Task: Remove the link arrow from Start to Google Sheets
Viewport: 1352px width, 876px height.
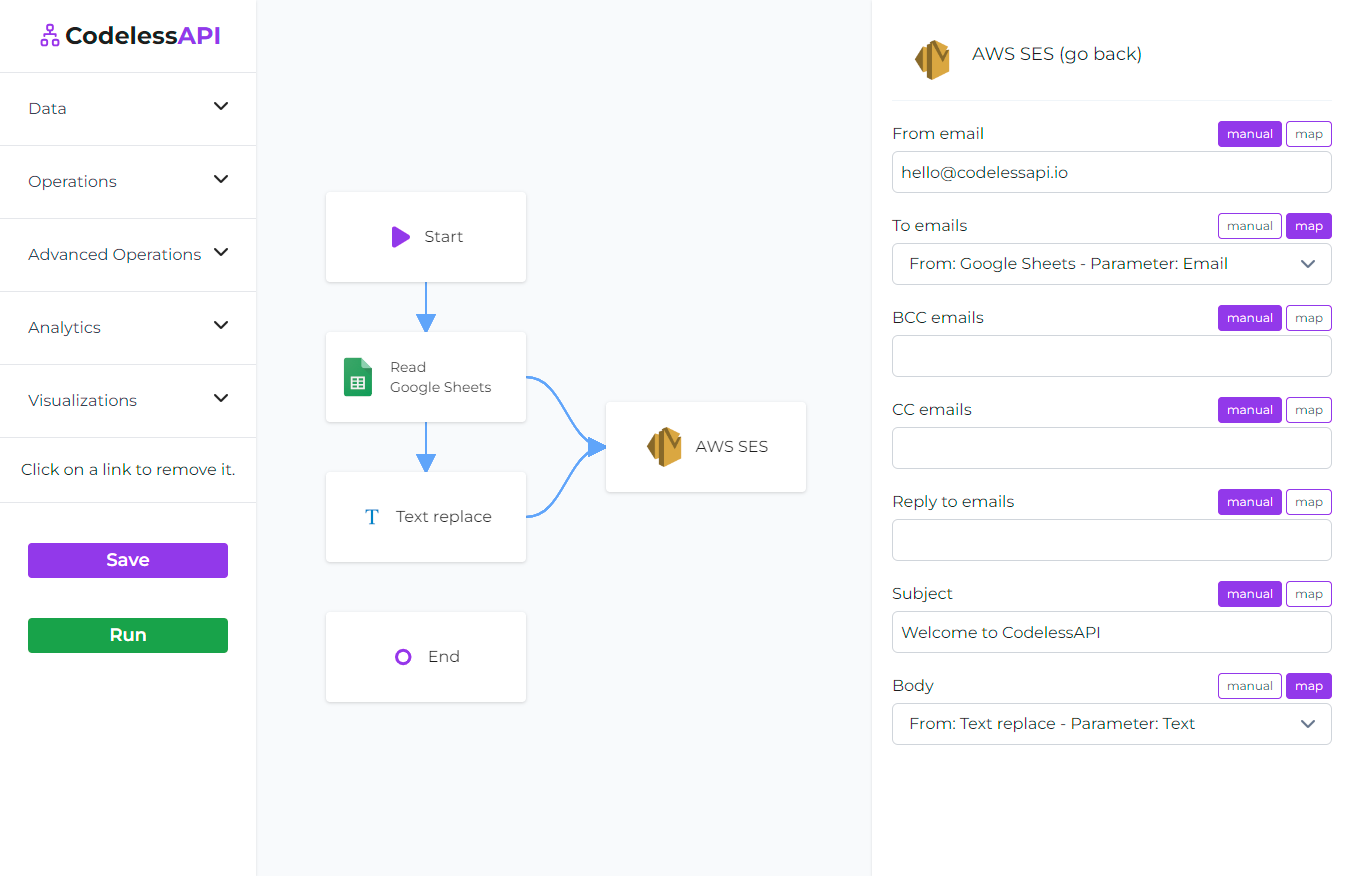Action: pos(426,307)
